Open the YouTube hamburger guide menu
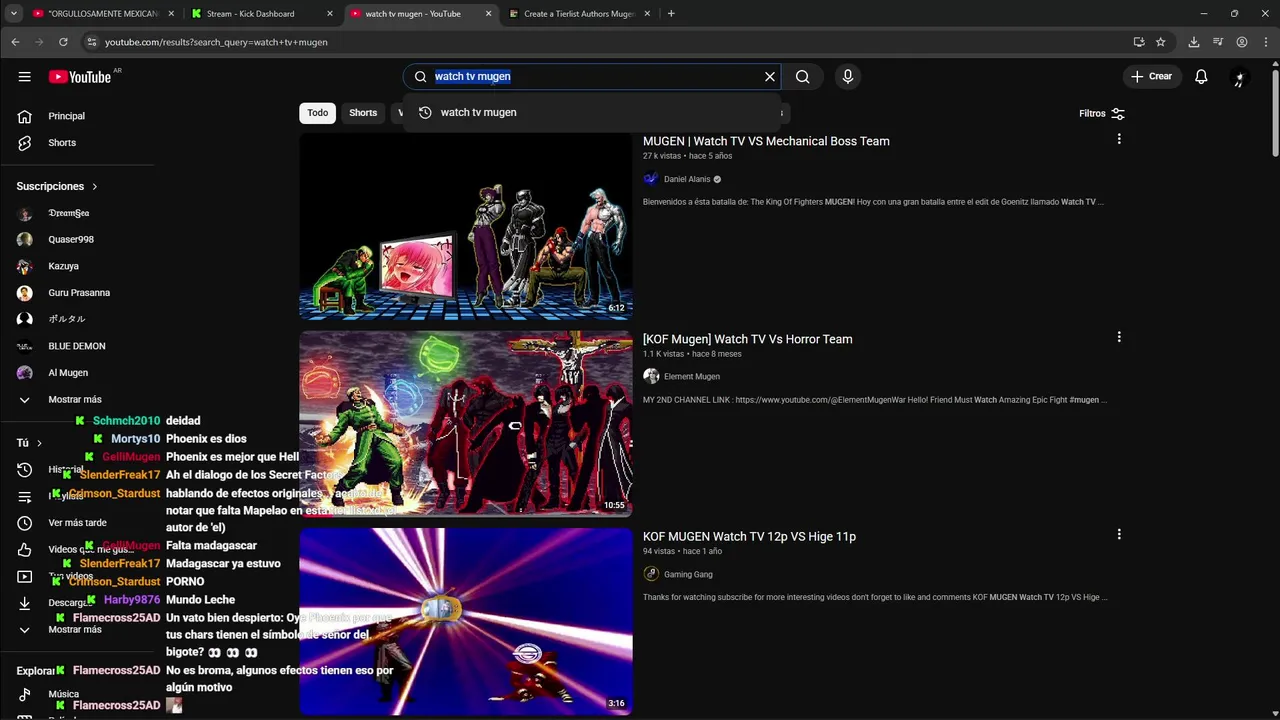 [24, 76]
